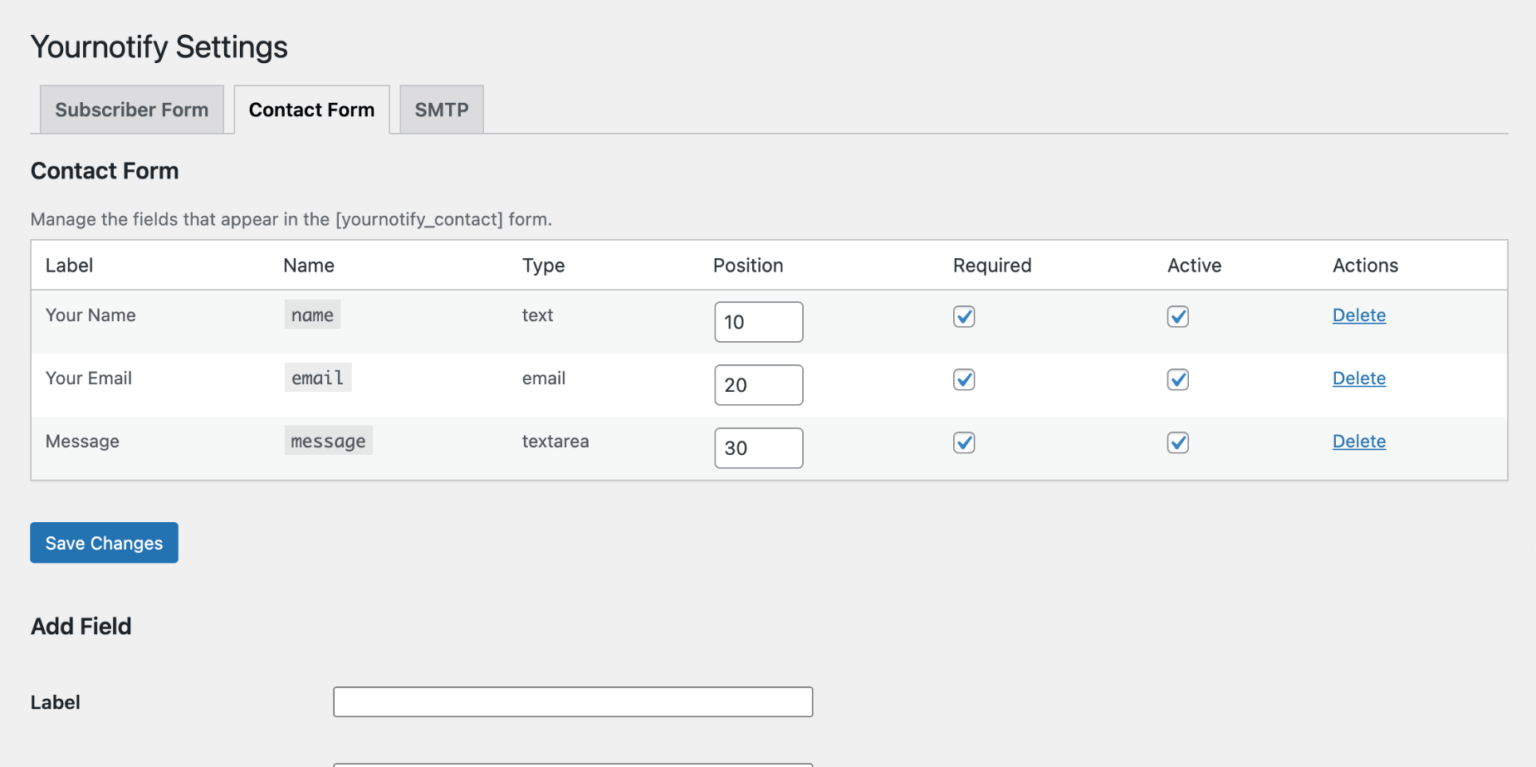Disable the Active checkbox for Your Email
Image resolution: width=1536 pixels, height=767 pixels.
1177,379
